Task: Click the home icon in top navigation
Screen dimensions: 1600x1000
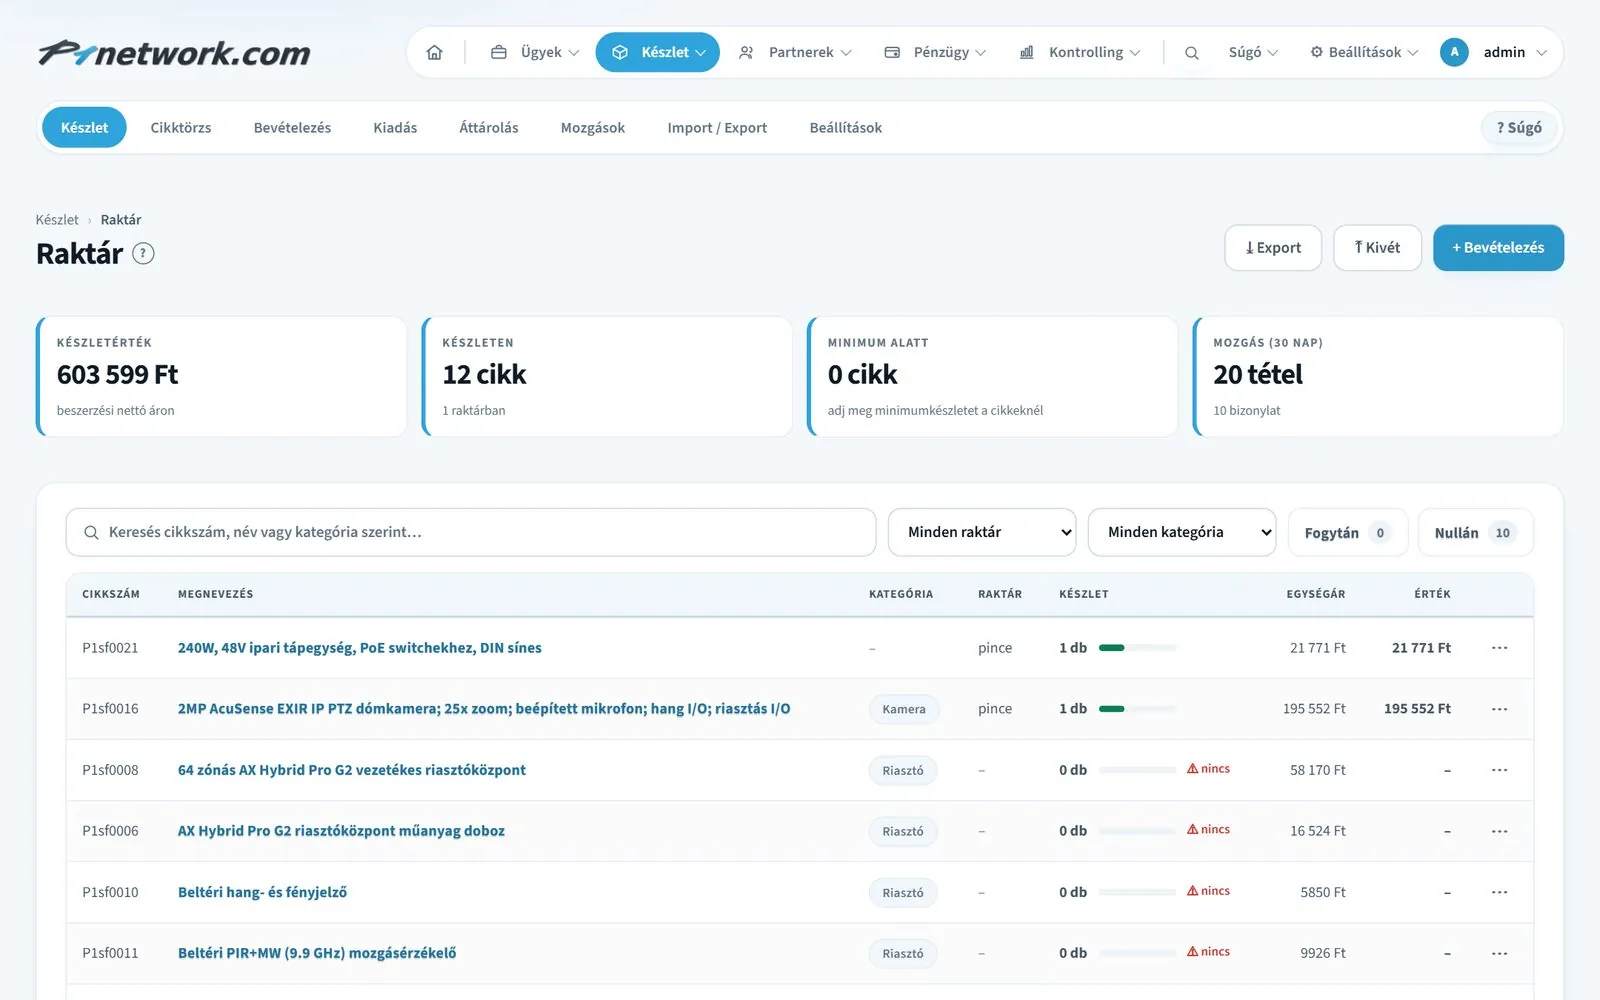Action: point(434,52)
